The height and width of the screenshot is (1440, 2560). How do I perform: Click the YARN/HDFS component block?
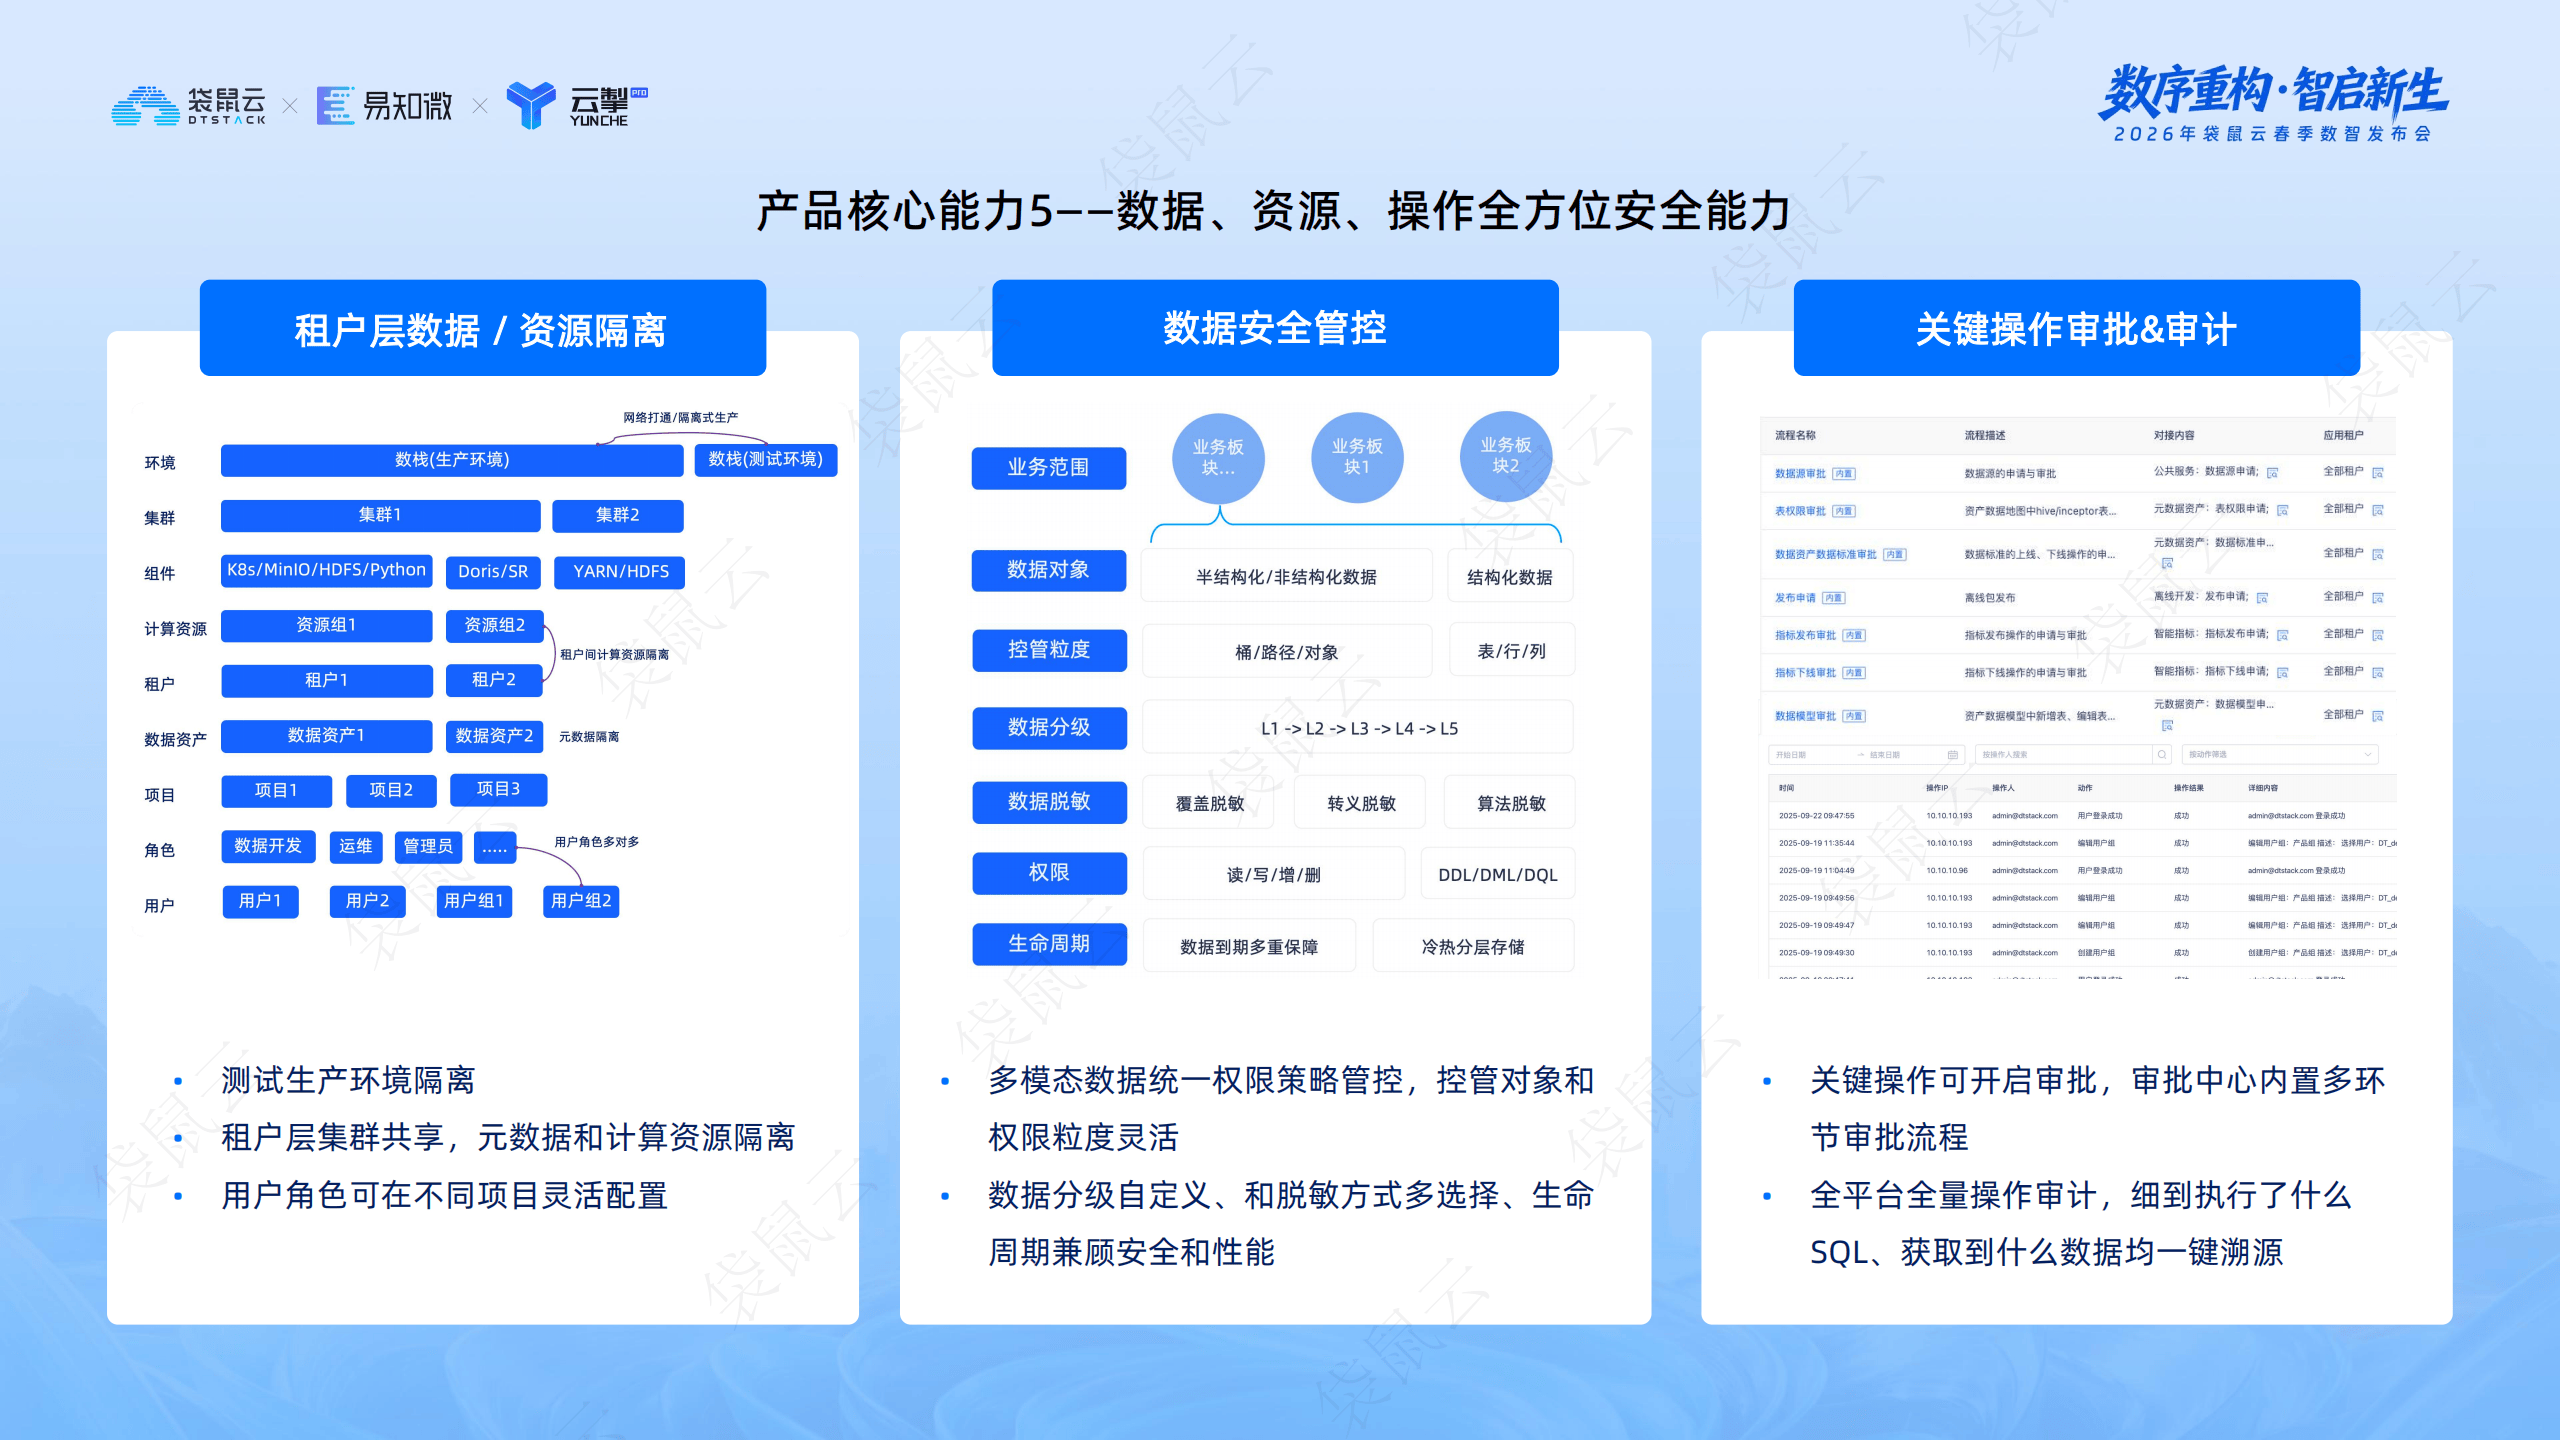pos(621,572)
